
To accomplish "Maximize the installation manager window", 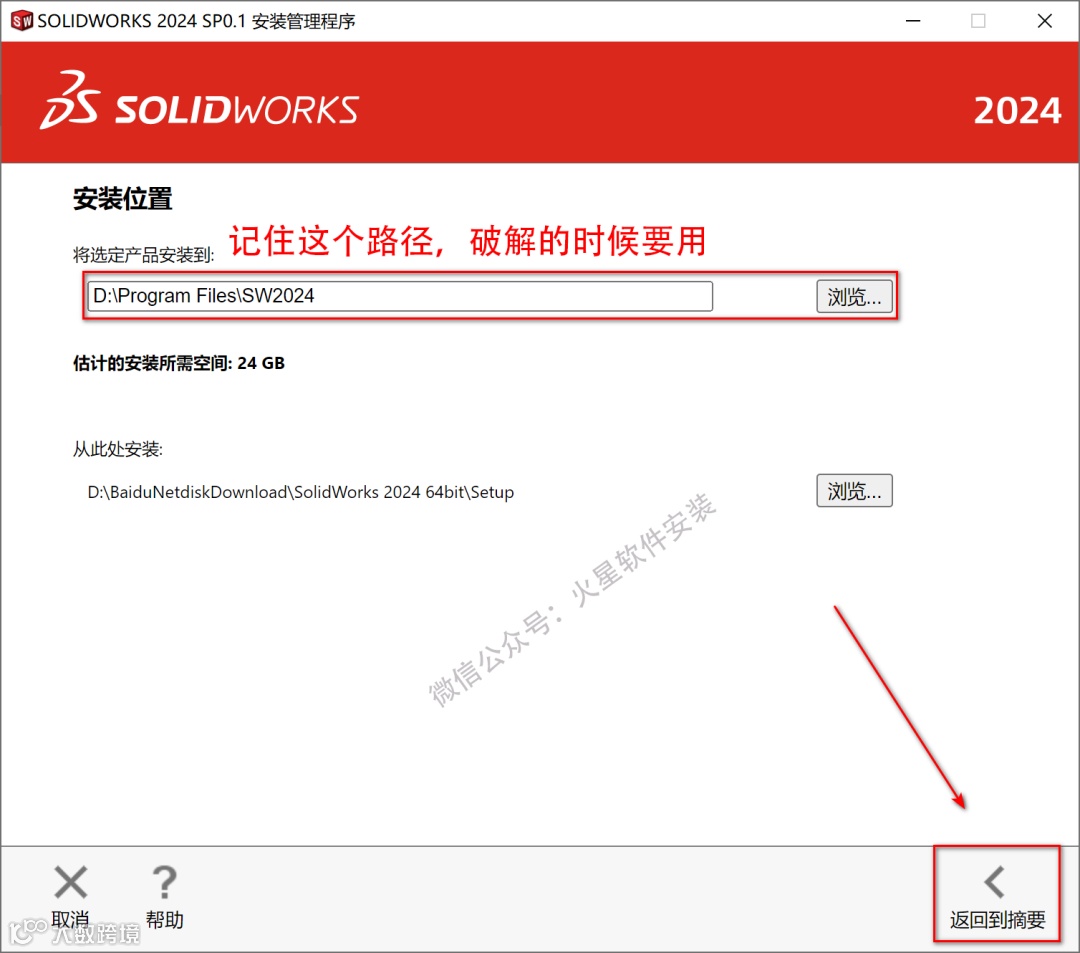I will click(978, 21).
